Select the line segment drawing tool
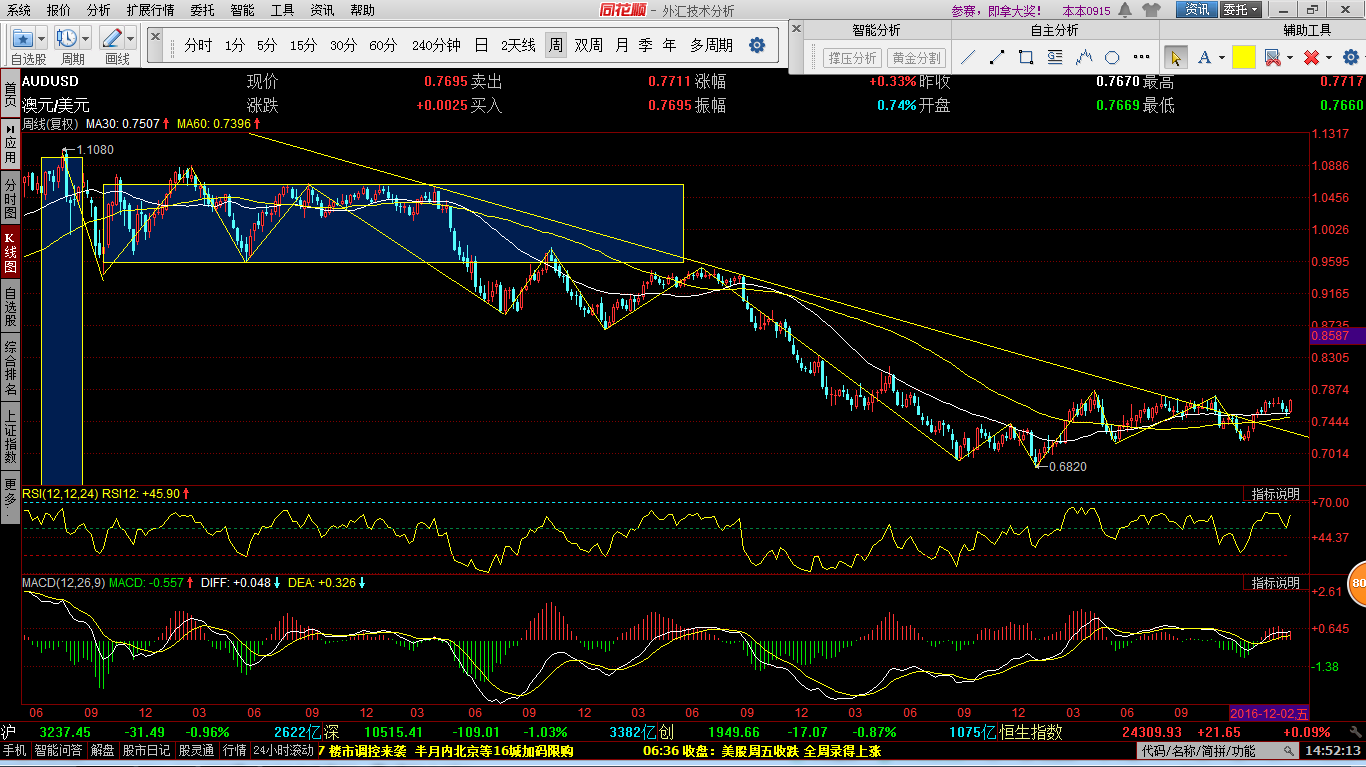 point(997,57)
